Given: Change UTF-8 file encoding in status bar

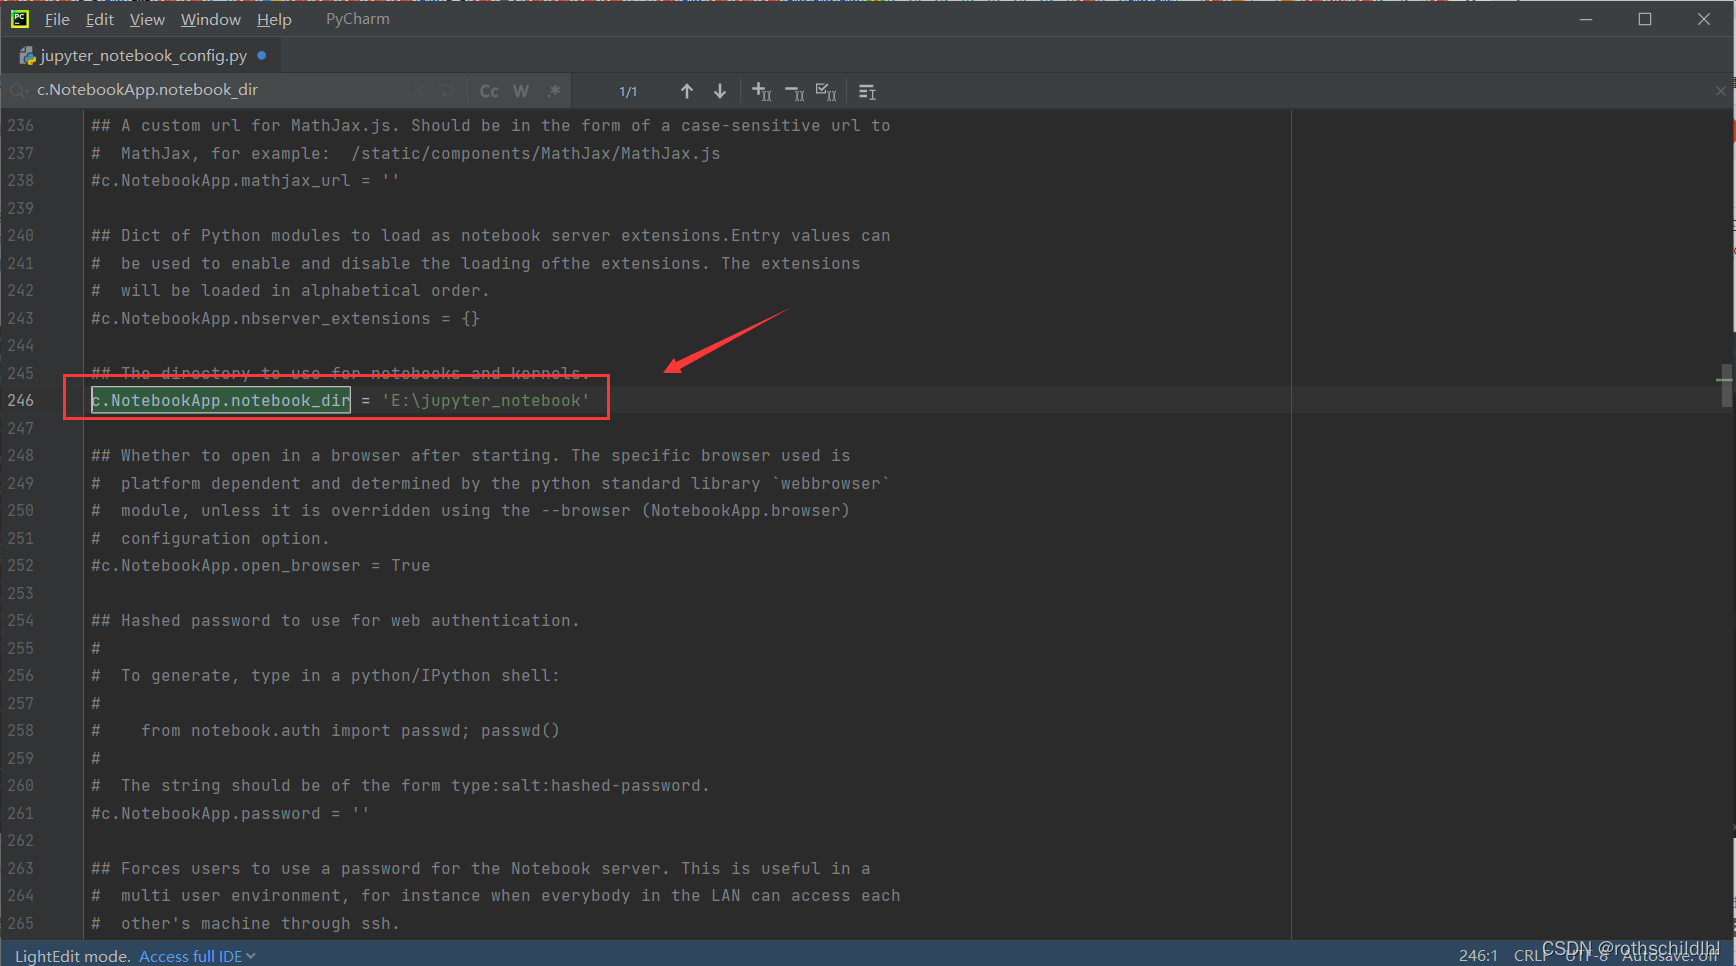Looking at the screenshot, I should point(1586,956).
